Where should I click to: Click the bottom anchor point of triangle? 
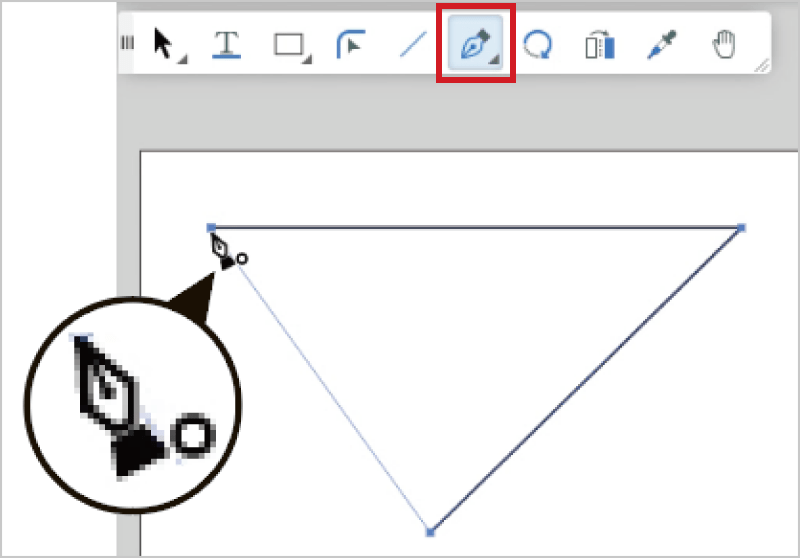pos(430,532)
